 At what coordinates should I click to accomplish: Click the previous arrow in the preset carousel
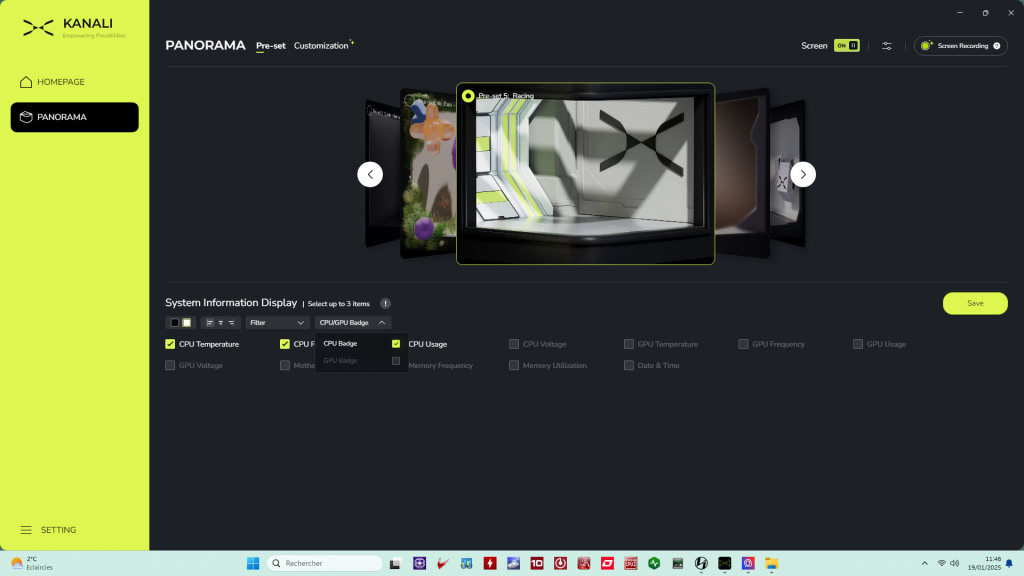click(370, 174)
